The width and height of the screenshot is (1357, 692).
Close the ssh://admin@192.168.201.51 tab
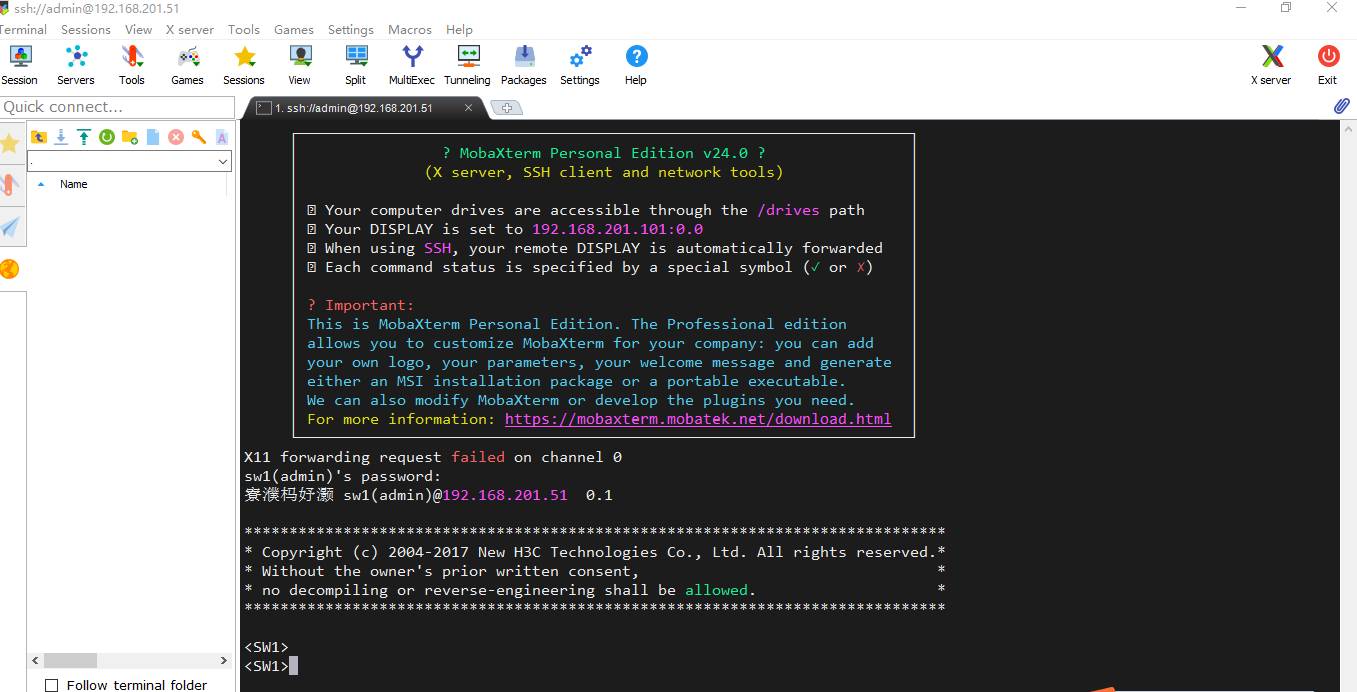tap(469, 108)
